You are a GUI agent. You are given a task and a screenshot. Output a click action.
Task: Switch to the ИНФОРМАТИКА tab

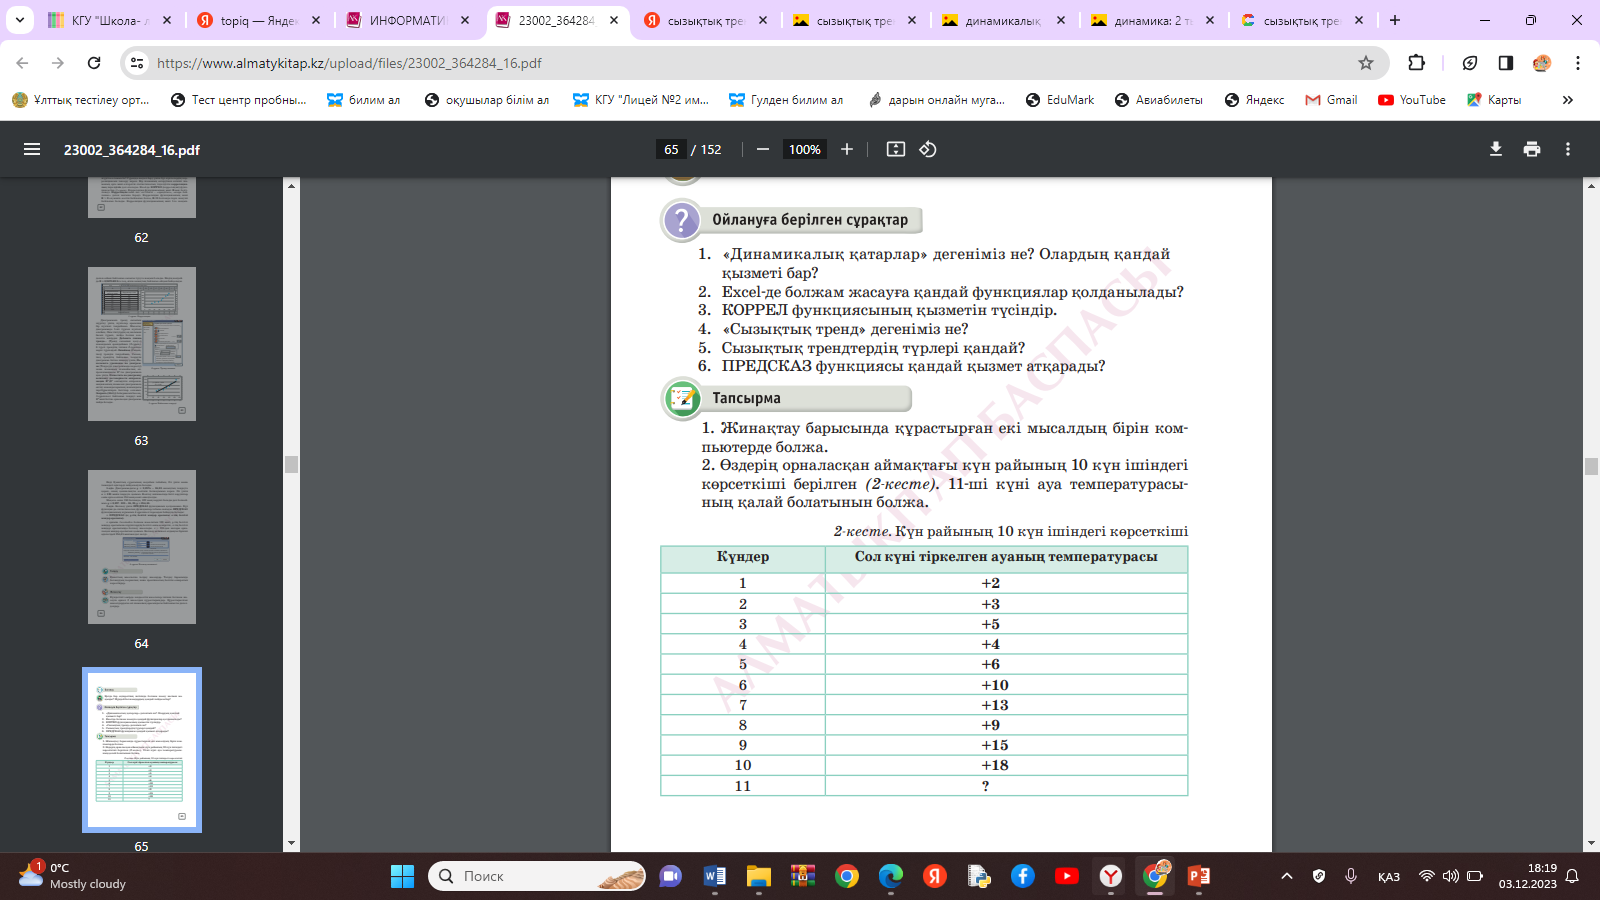(x=407, y=20)
